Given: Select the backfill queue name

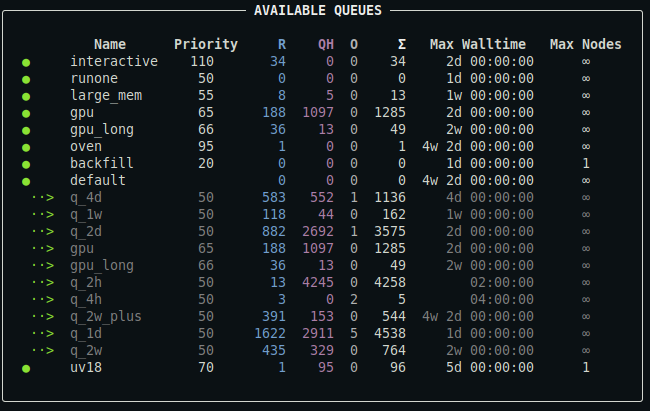Looking at the screenshot, I should tap(102, 163).
